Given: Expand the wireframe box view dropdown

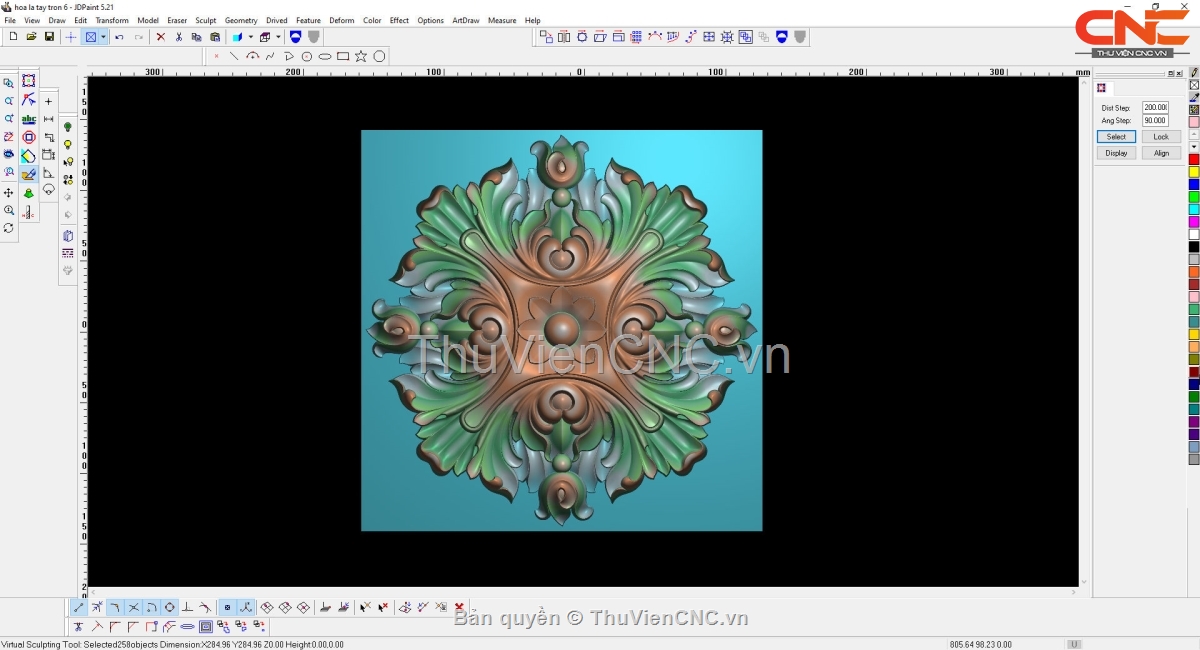Looking at the screenshot, I should click(x=278, y=37).
